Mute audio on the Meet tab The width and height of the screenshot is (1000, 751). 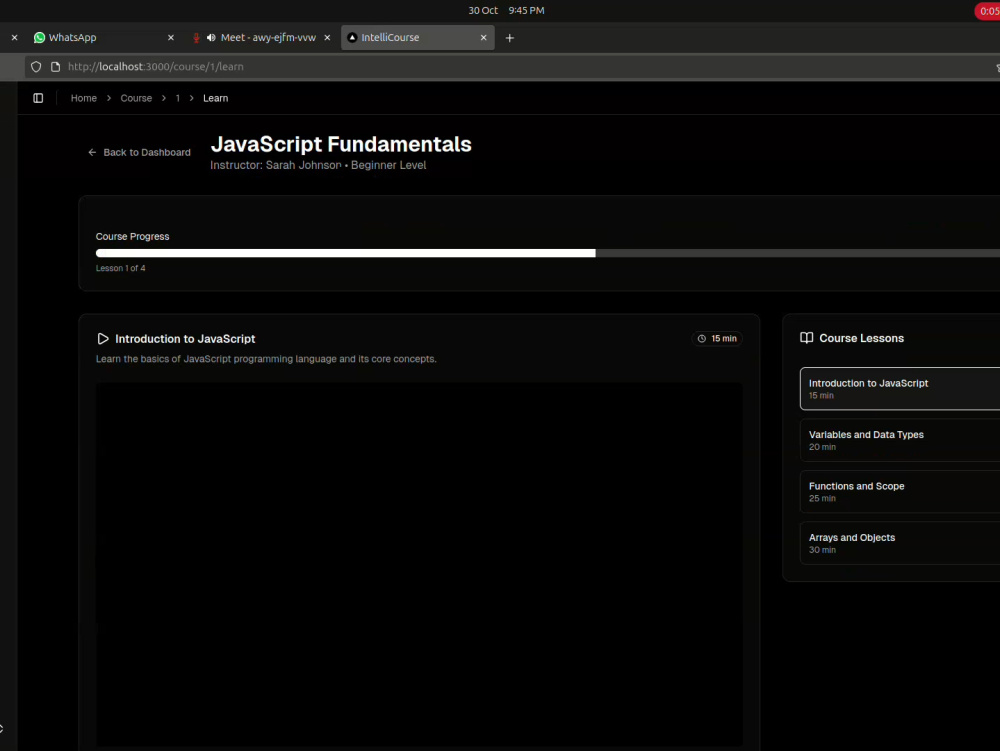point(211,38)
